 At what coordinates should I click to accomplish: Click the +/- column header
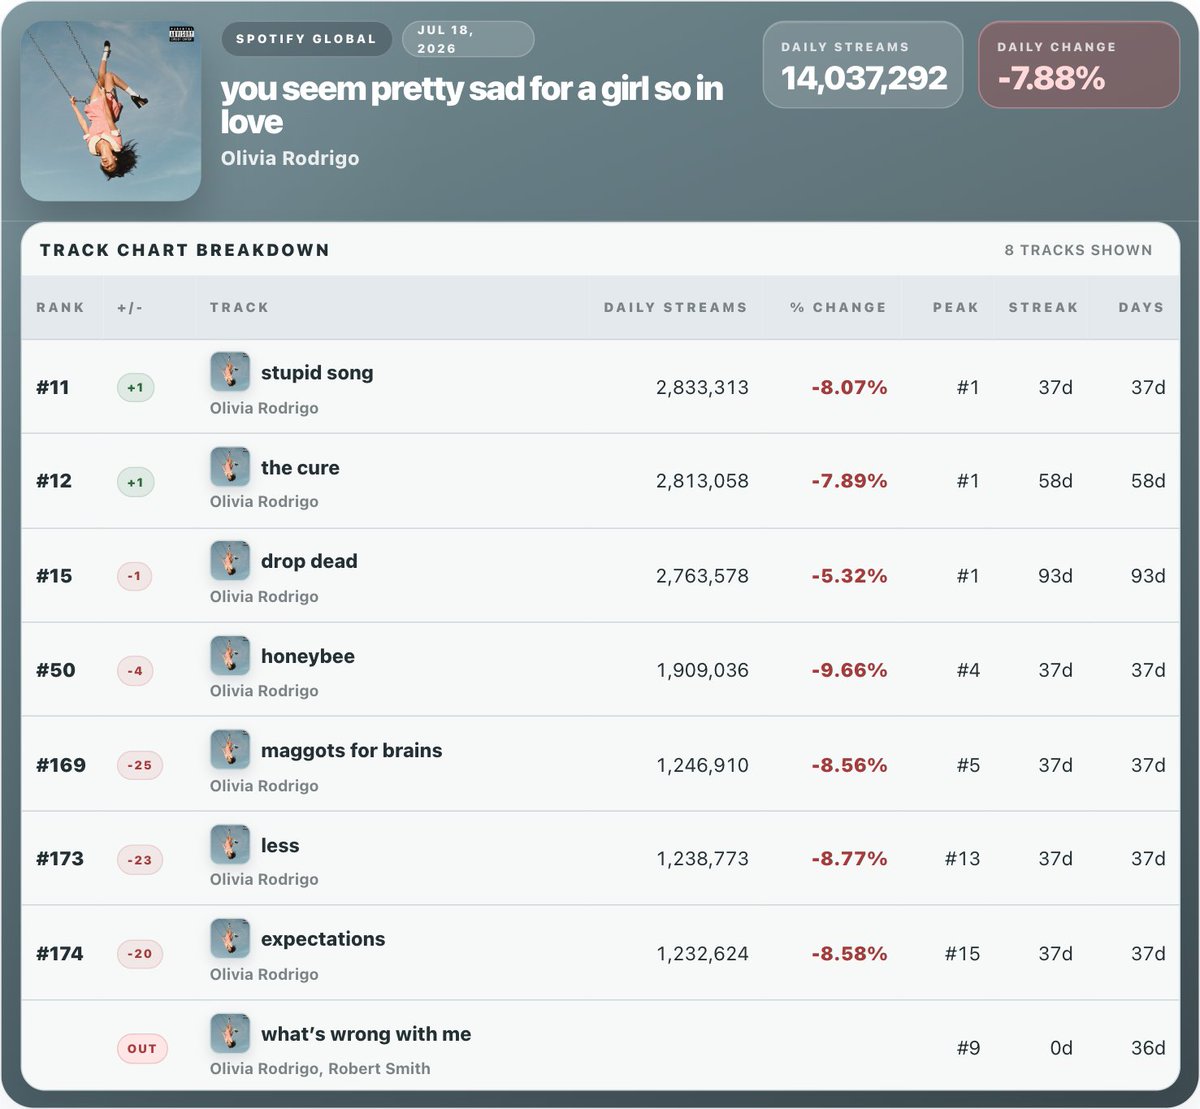(x=130, y=307)
